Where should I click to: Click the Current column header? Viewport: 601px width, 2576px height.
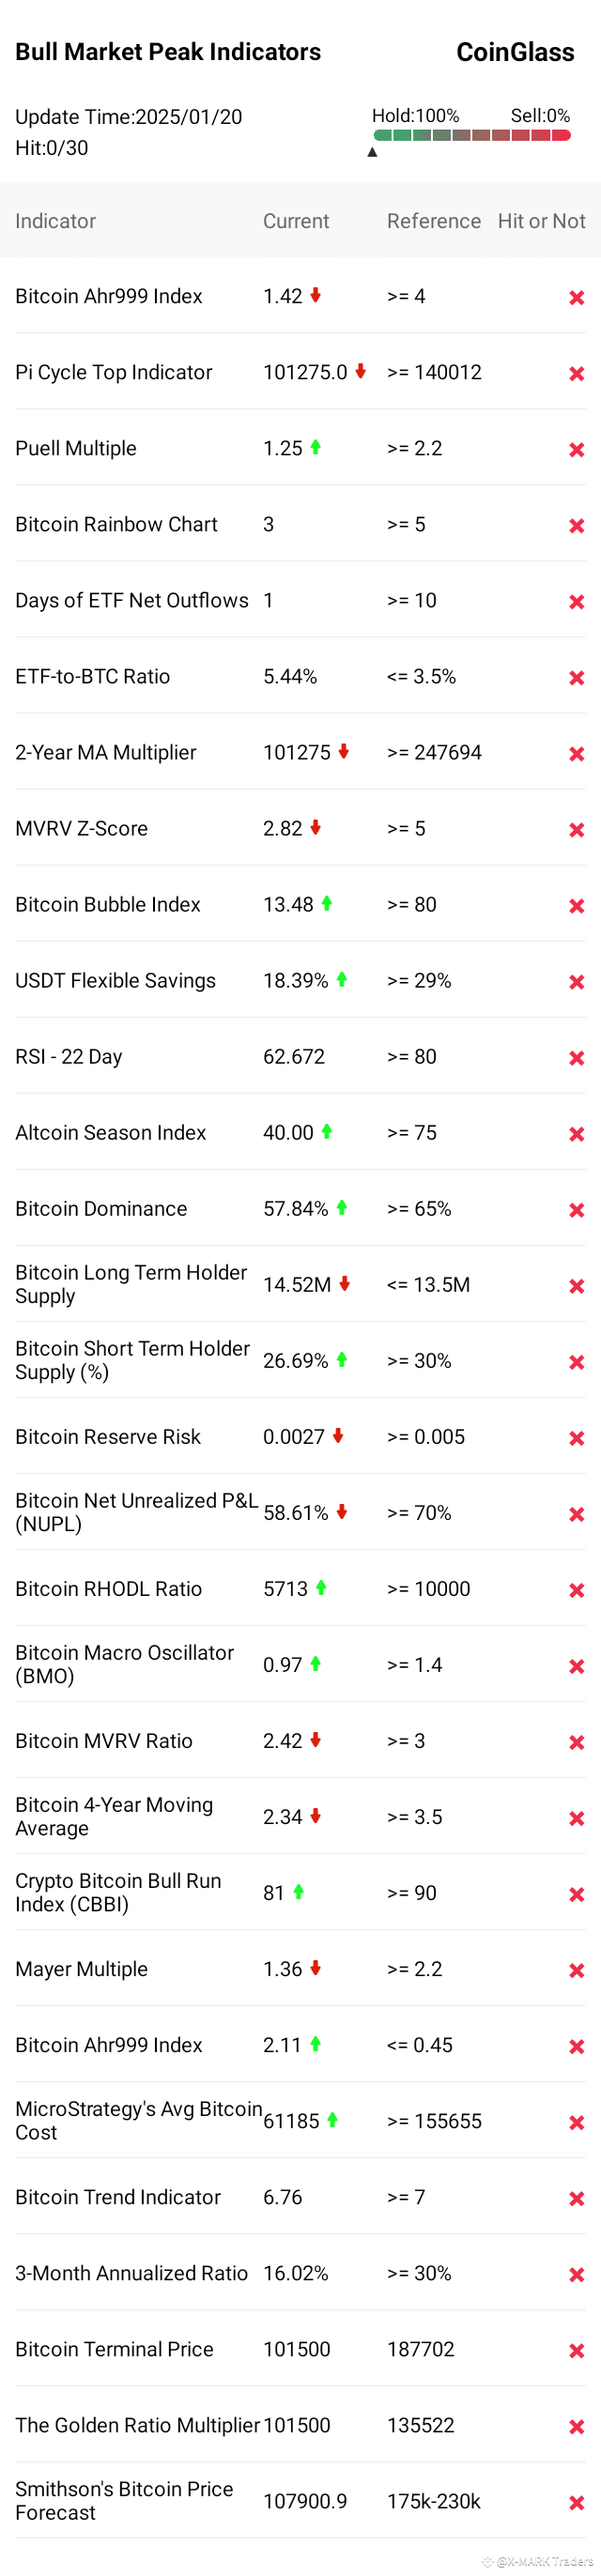296,221
